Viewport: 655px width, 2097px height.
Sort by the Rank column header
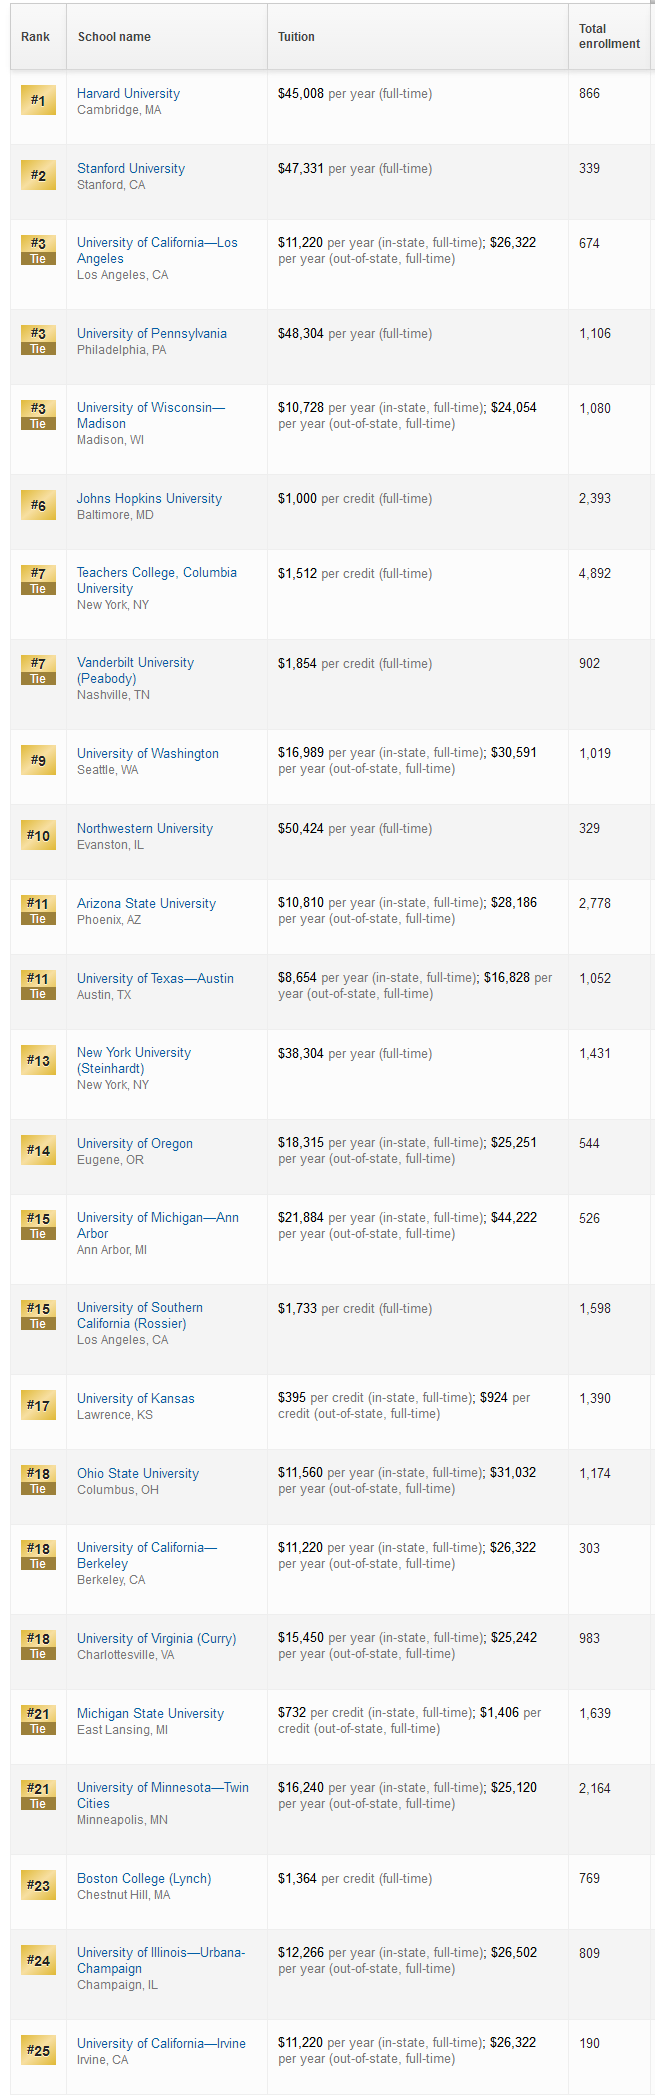coord(36,37)
